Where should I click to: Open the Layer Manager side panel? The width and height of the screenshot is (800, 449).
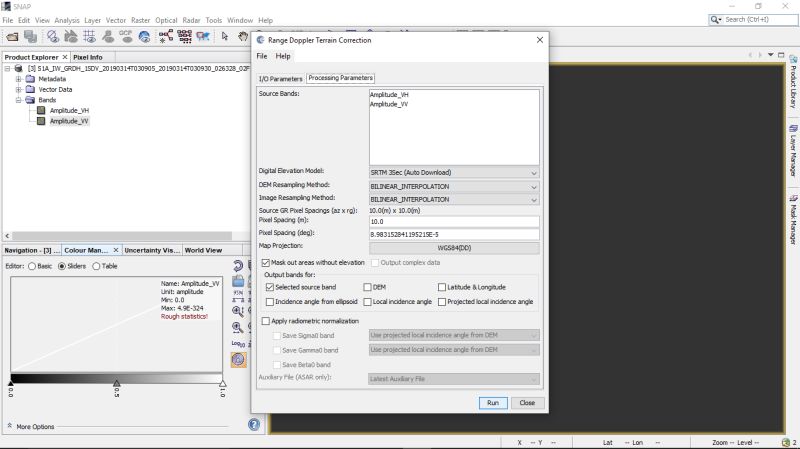[793, 151]
